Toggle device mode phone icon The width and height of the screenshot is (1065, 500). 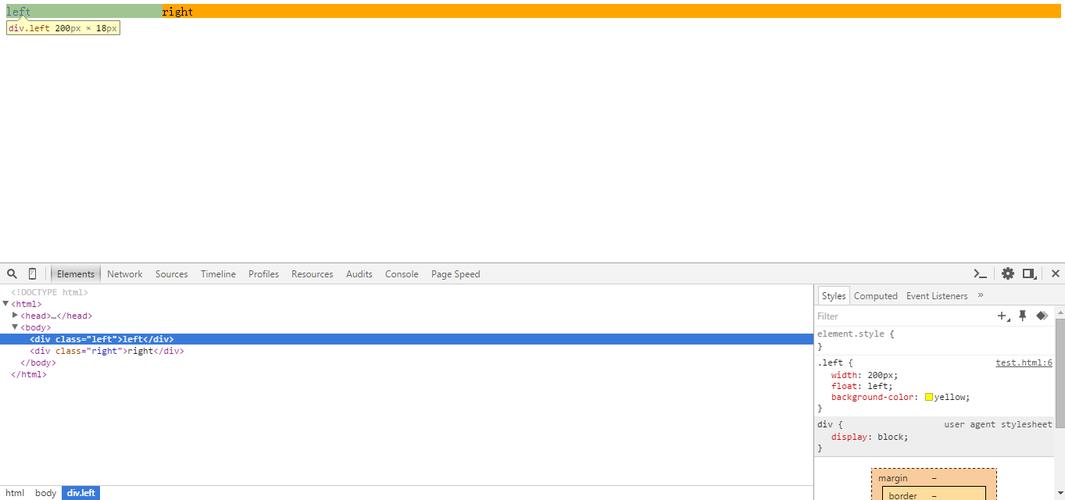pos(32,274)
